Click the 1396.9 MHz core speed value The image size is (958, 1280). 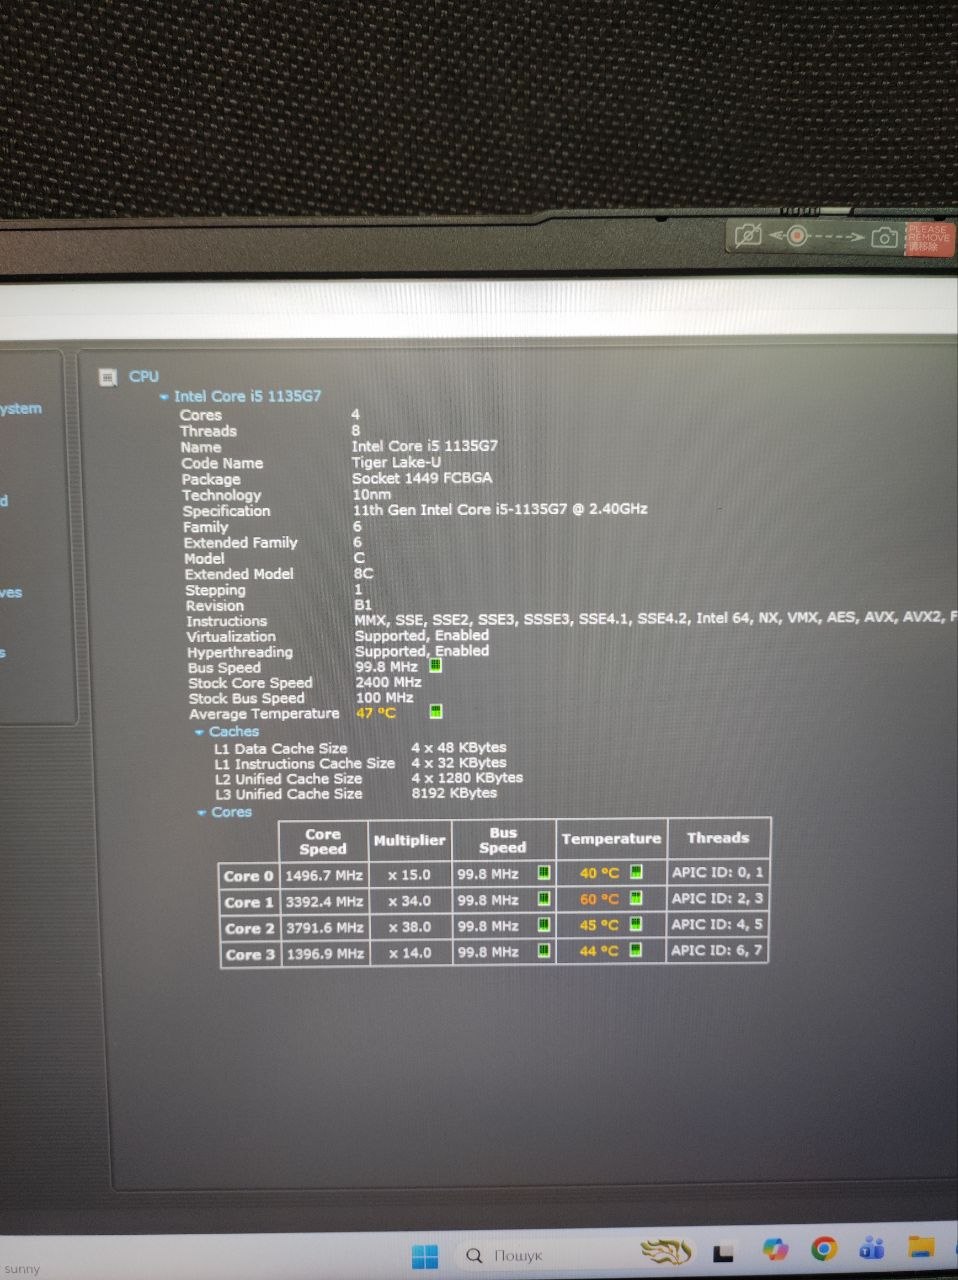tap(324, 953)
